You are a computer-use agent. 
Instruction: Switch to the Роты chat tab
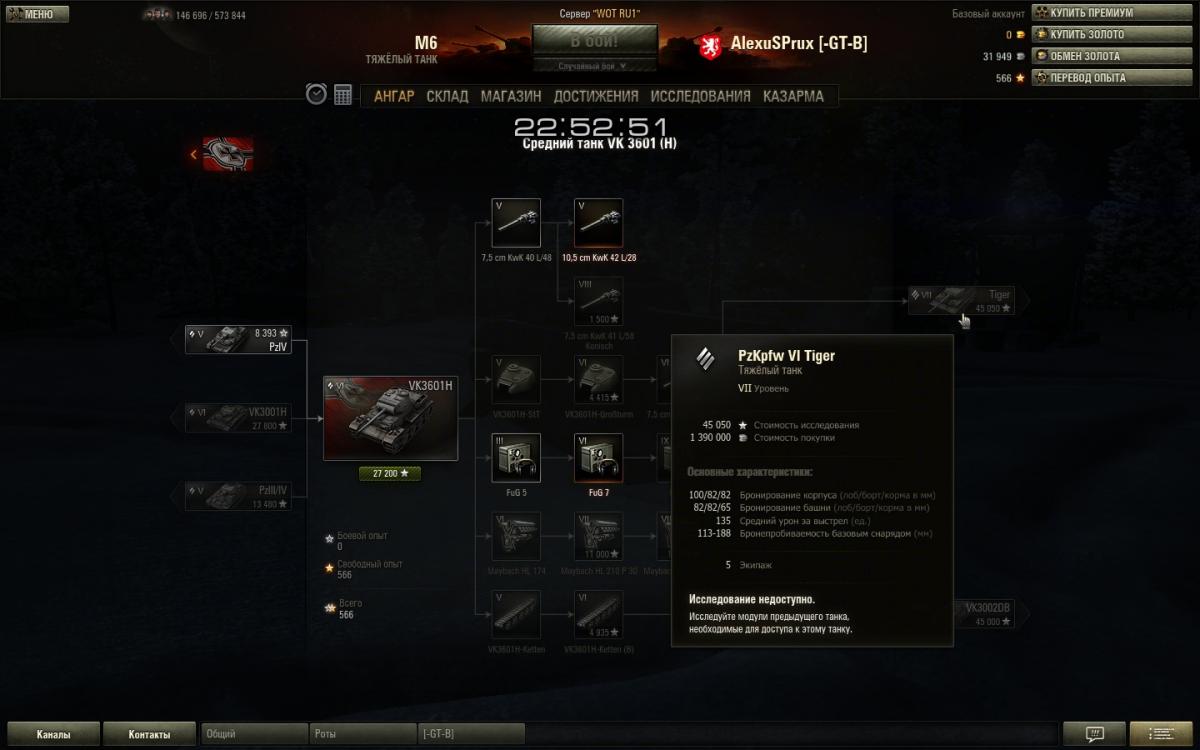[363, 734]
